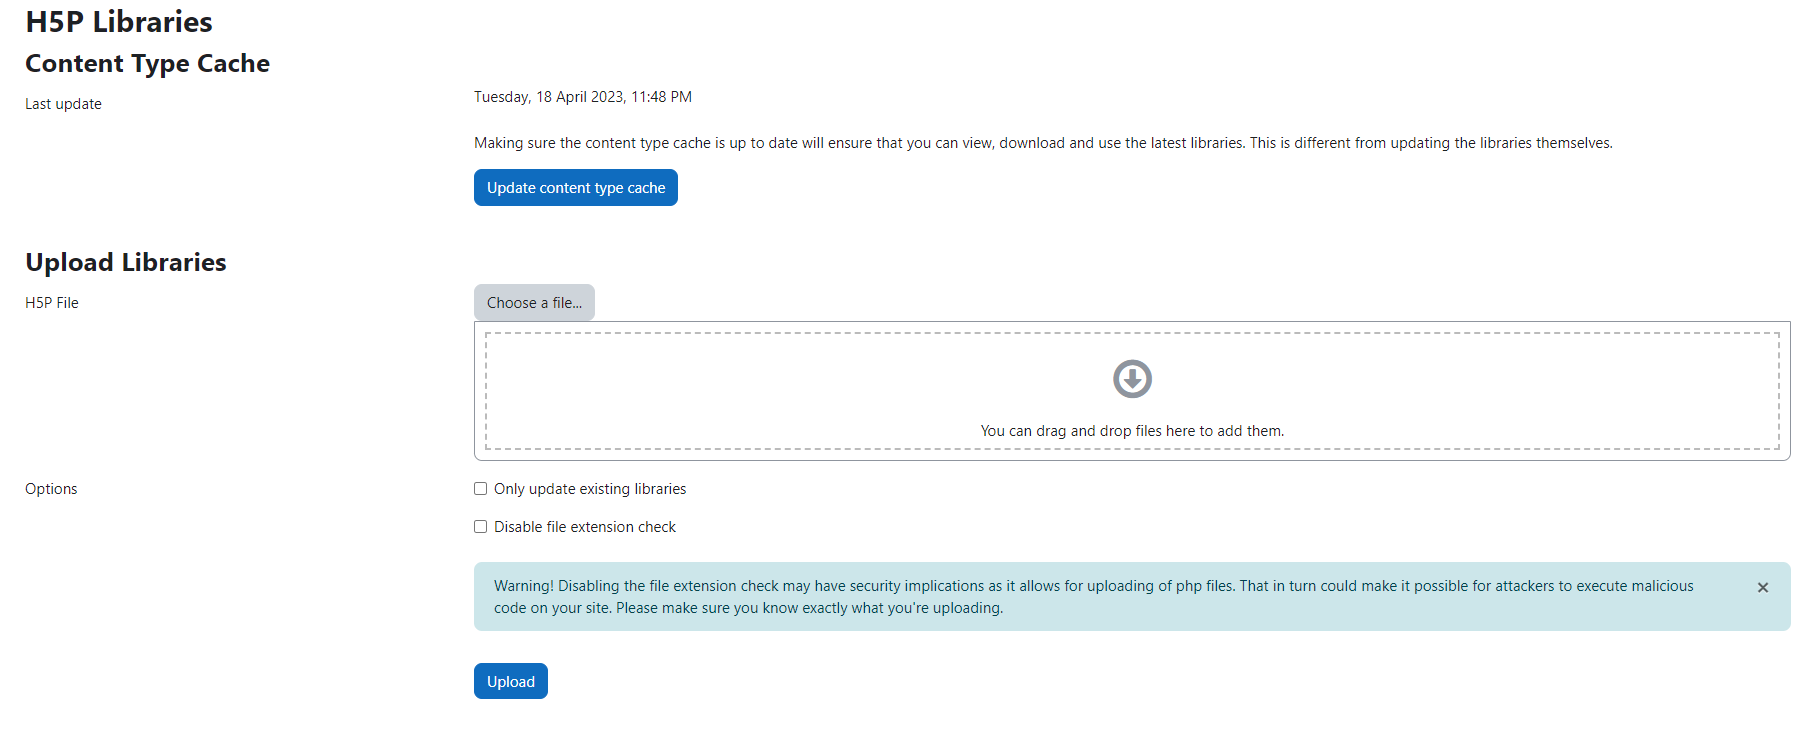Click the 'Tuesday, 18 April 2023, 11:48 PM' date
This screenshot has width=1798, height=742.
pos(583,97)
